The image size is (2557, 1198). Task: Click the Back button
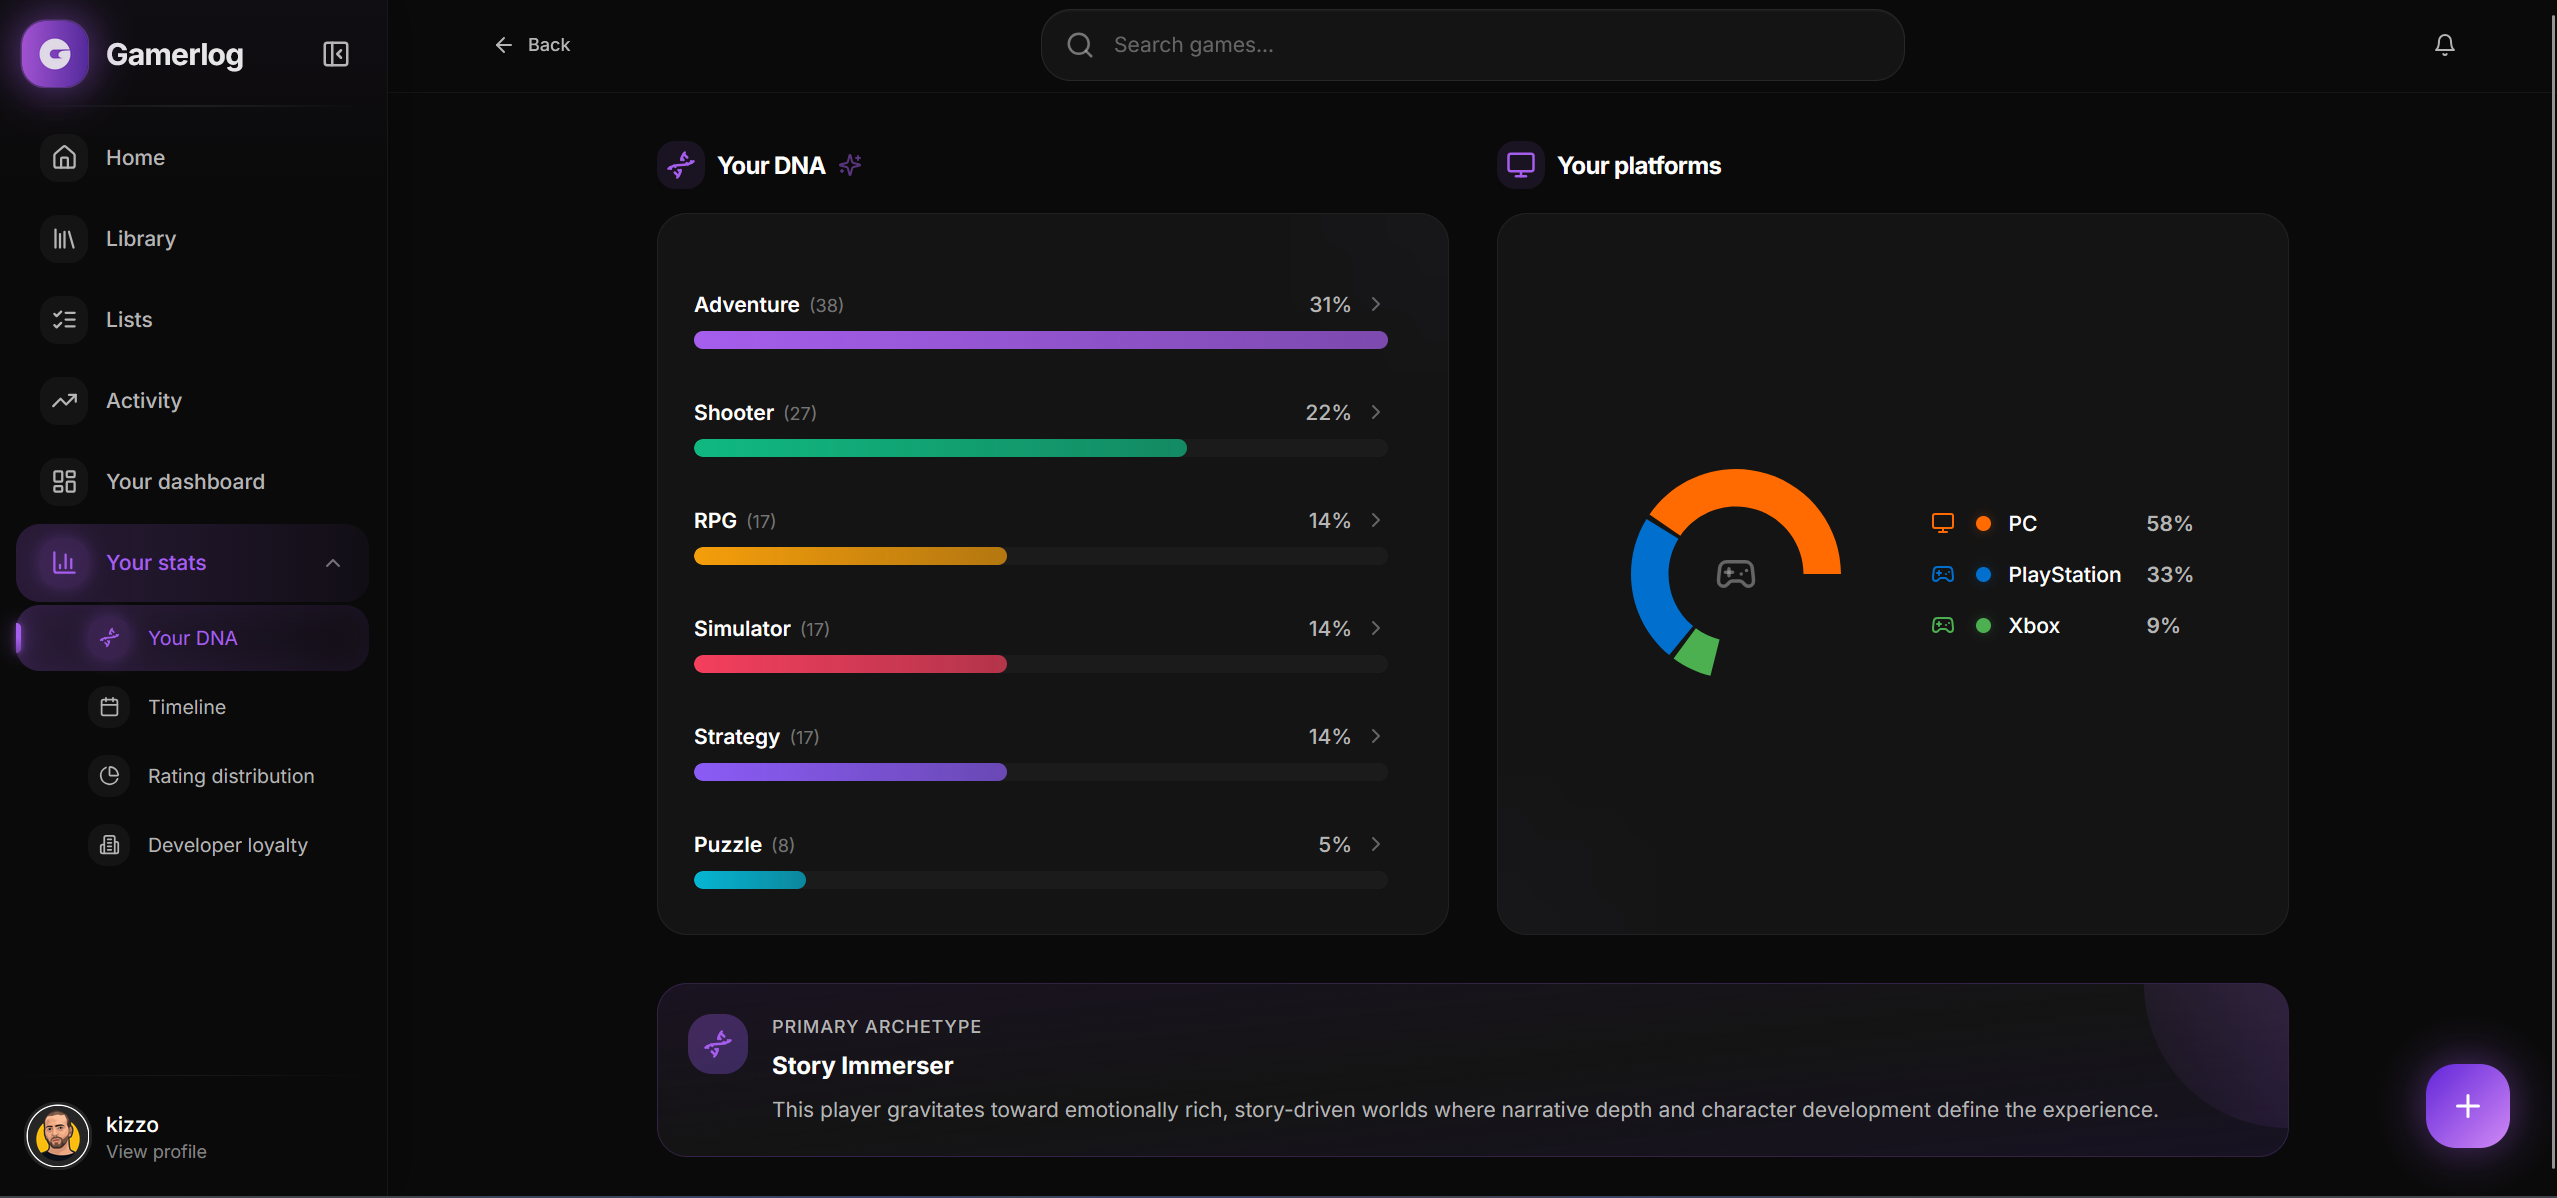click(x=531, y=44)
